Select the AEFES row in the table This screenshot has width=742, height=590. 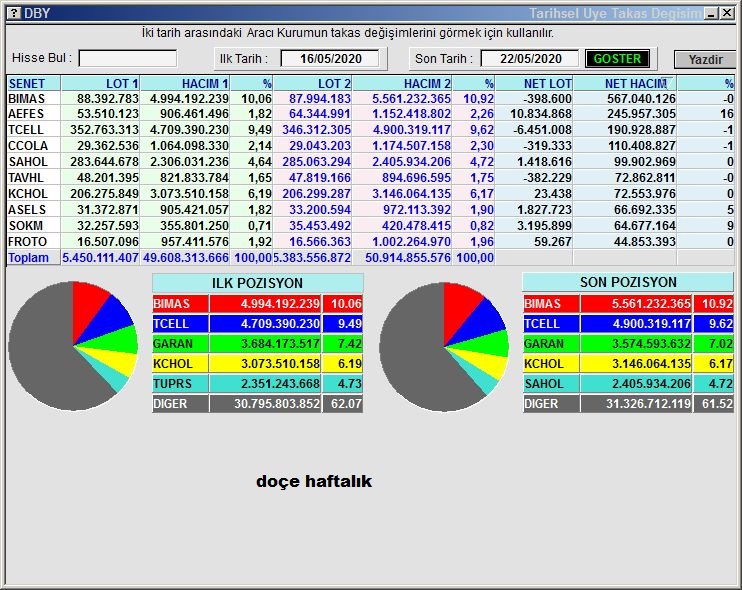[371, 114]
